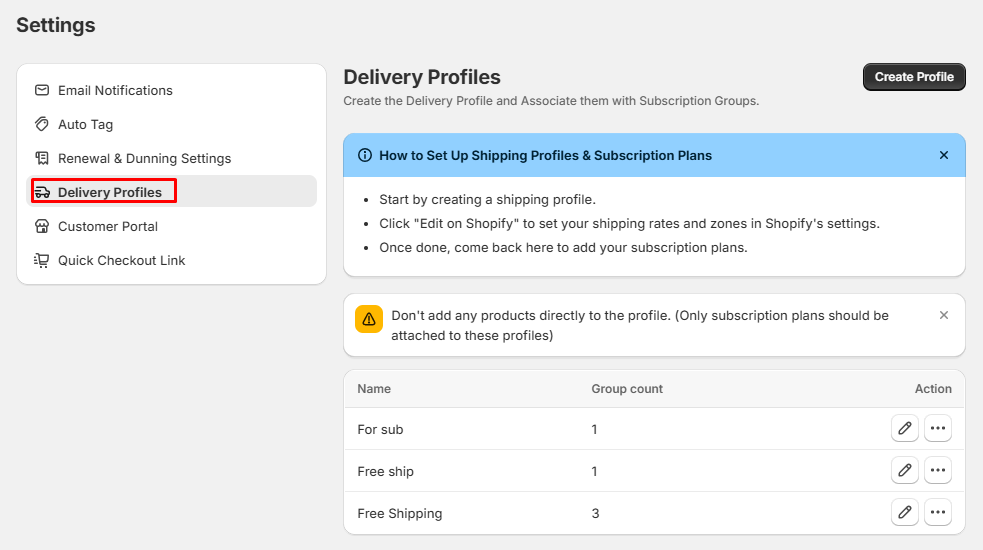This screenshot has height=550, width=983.
Task: Click the Group count column header
Action: click(627, 389)
